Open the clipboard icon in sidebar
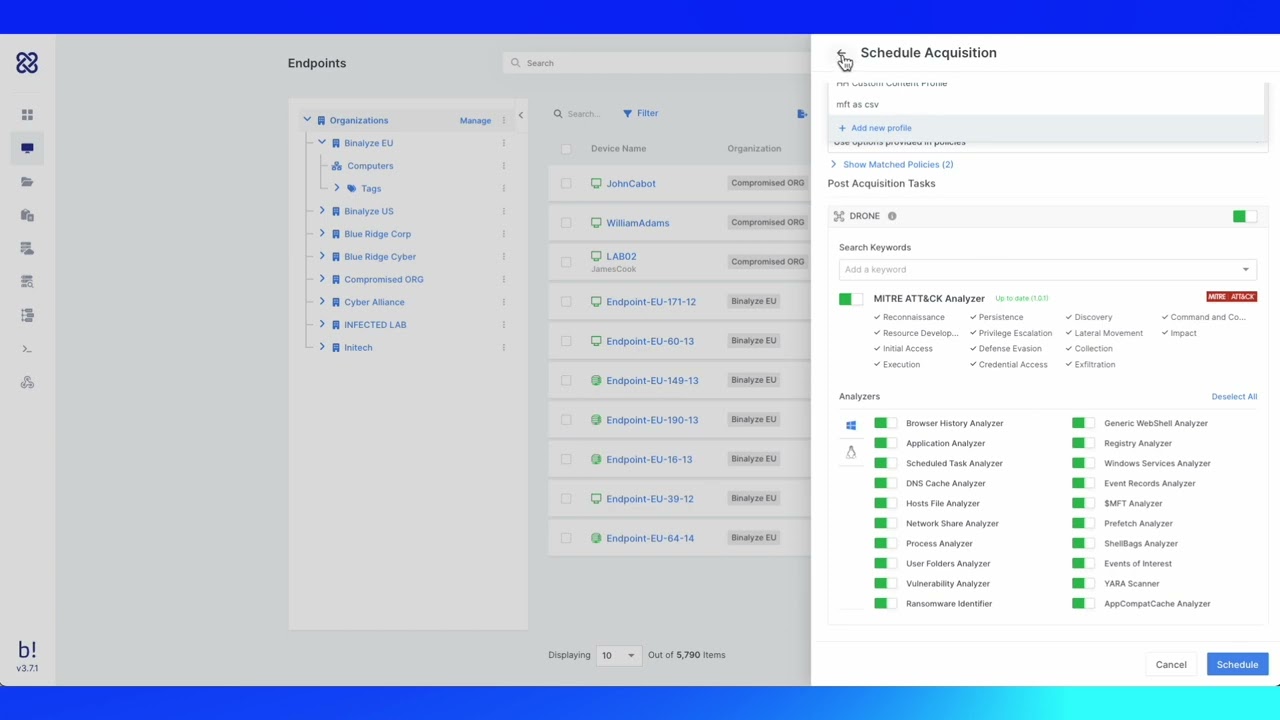The height and width of the screenshot is (720, 1280). coord(27,215)
